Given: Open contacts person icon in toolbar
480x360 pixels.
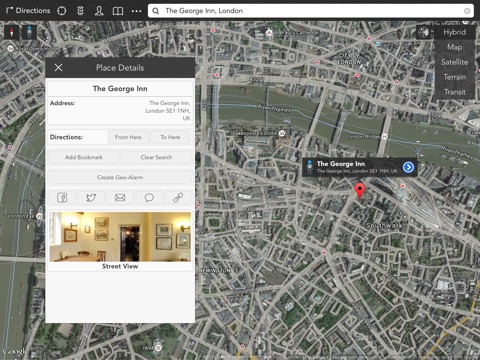Looking at the screenshot, I should (99, 11).
